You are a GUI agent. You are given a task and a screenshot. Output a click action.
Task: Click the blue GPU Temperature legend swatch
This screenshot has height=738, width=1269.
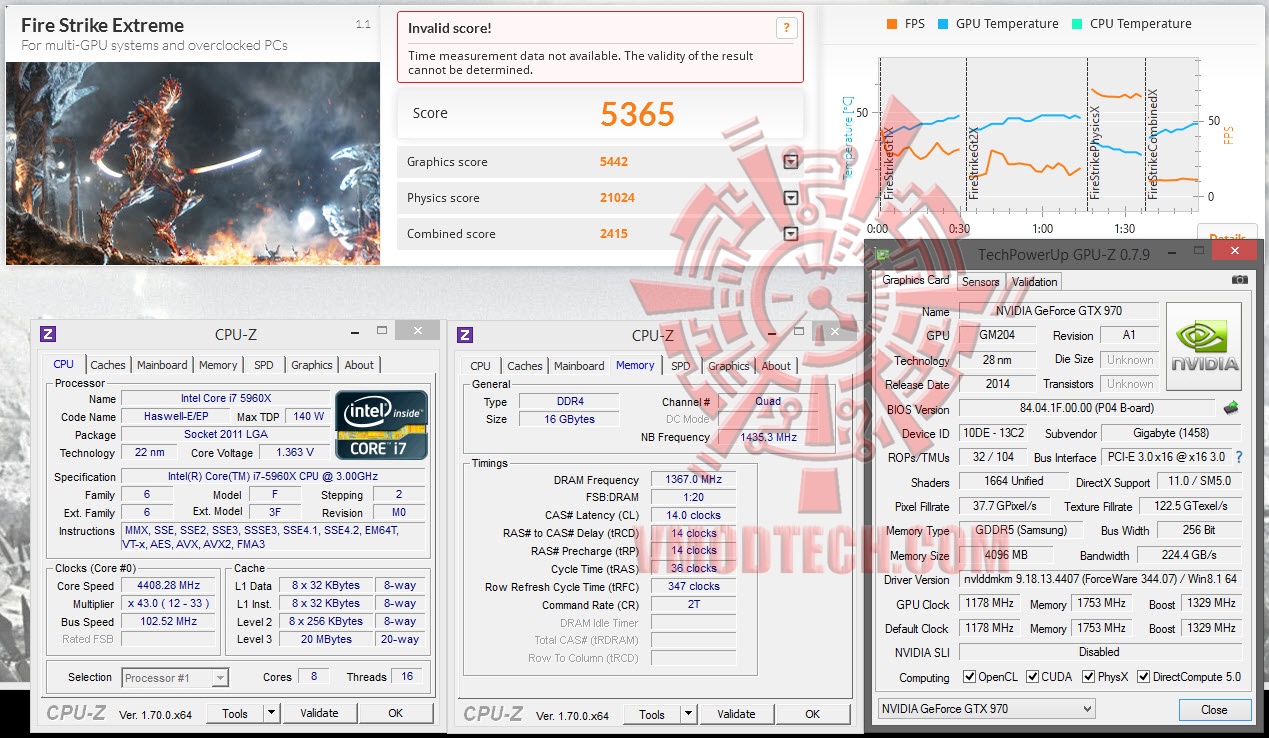pyautogui.click(x=943, y=24)
